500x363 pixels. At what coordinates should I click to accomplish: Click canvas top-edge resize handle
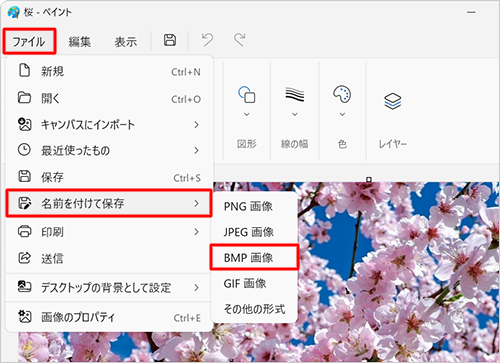click(x=369, y=180)
